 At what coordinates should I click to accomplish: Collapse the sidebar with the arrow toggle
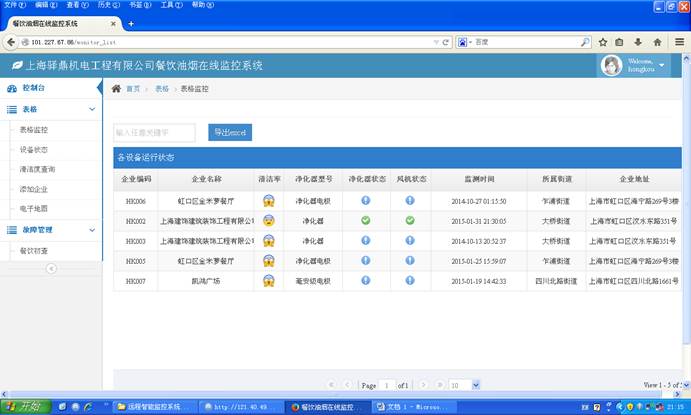(x=51, y=268)
